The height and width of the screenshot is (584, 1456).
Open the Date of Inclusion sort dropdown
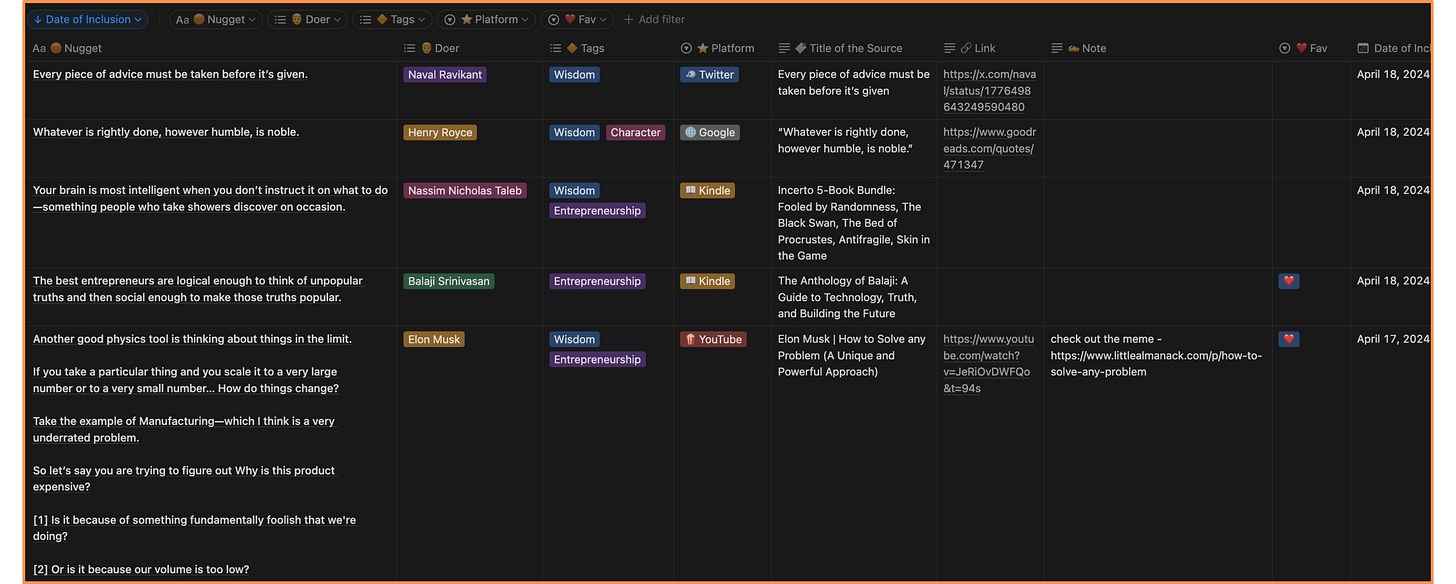point(88,19)
